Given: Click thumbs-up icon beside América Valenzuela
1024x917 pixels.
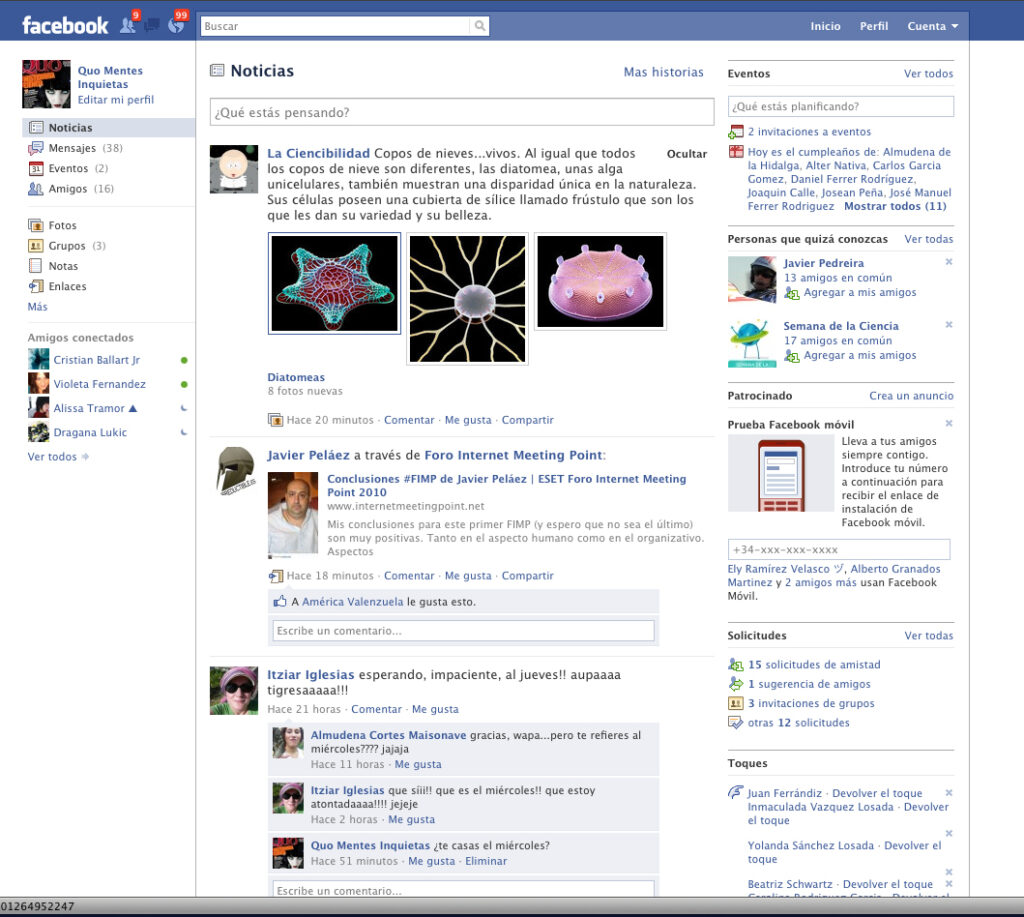Looking at the screenshot, I should (280, 601).
